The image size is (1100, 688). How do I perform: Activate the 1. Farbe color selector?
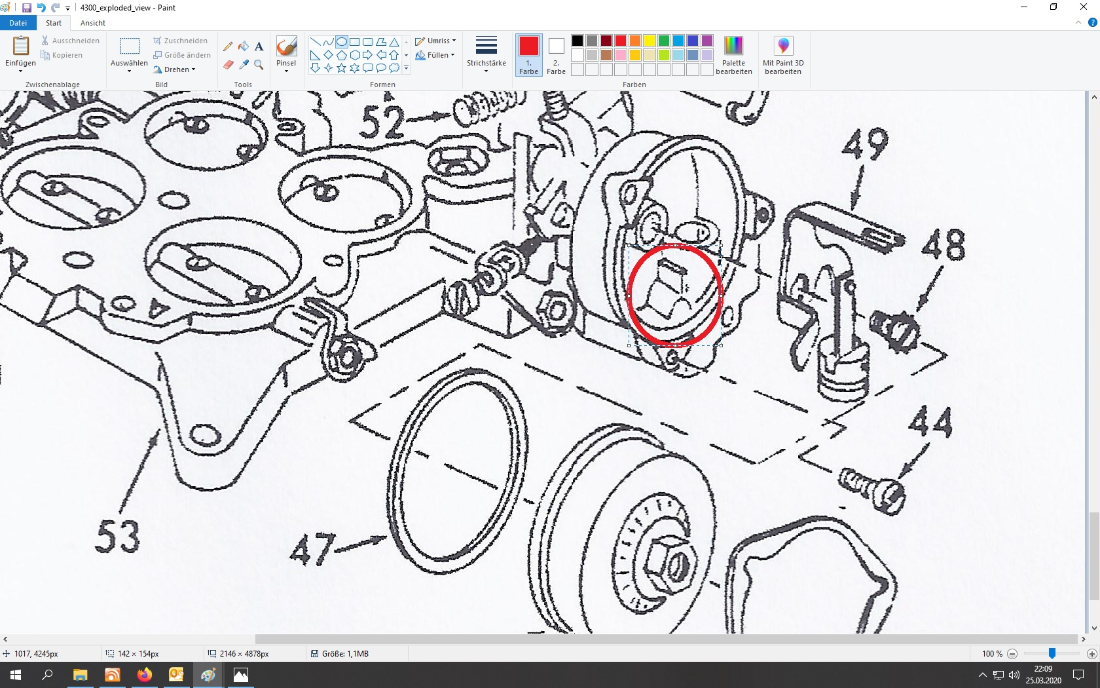pos(529,55)
